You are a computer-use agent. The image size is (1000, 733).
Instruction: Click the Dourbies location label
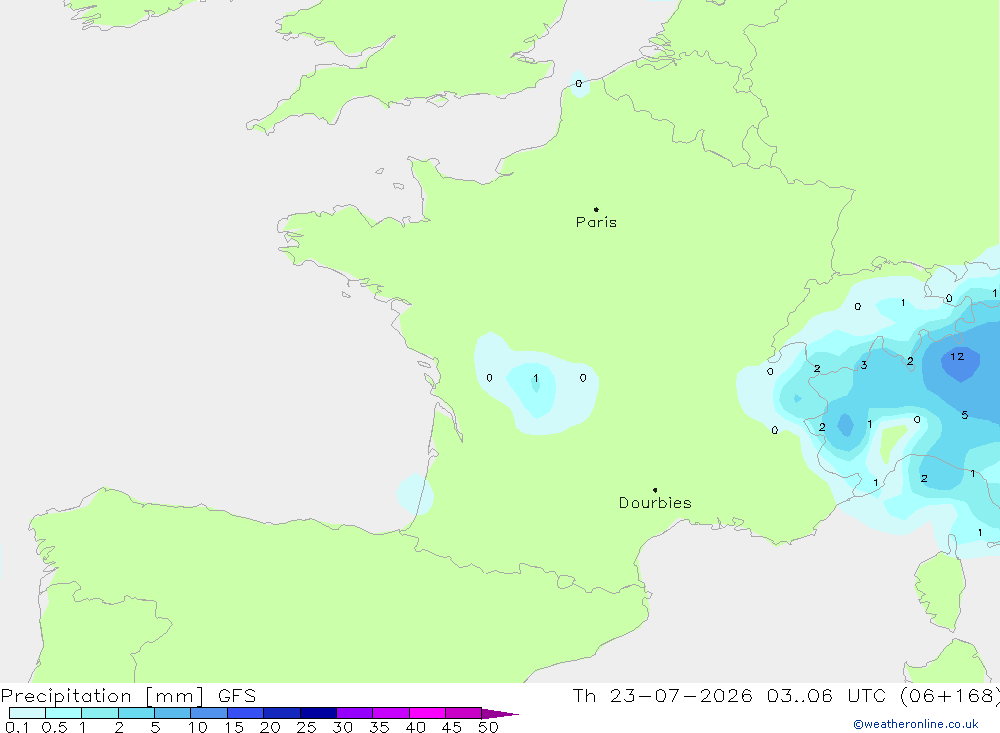click(x=655, y=503)
